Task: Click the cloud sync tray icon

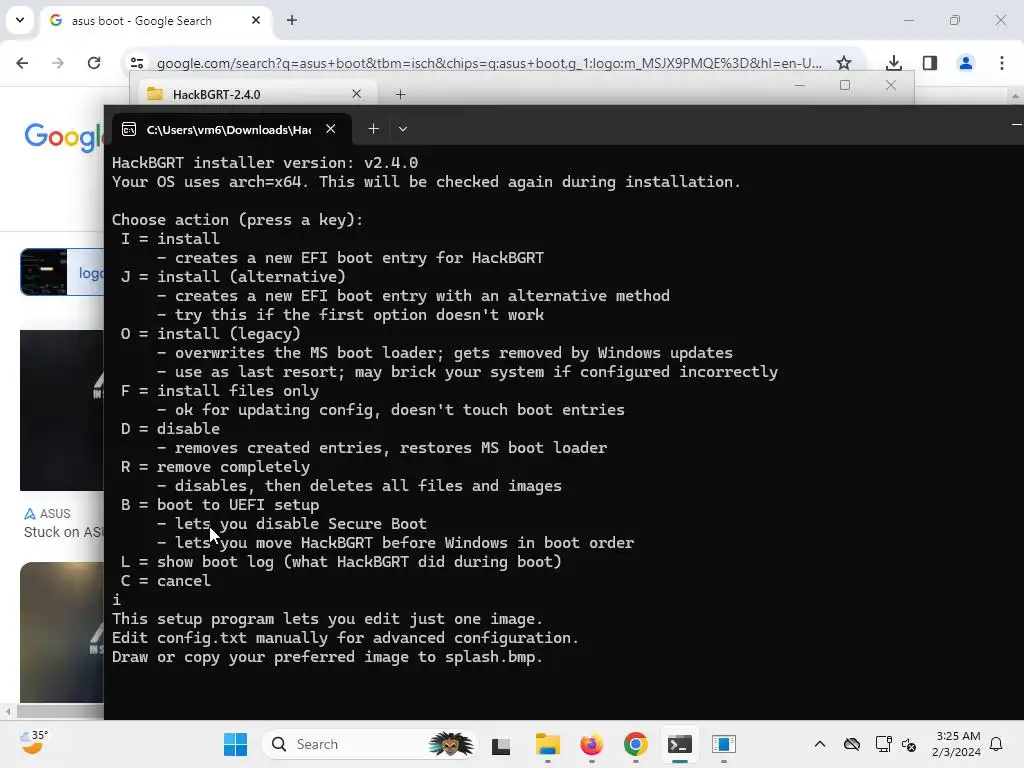Action: pyautogui.click(x=852, y=744)
